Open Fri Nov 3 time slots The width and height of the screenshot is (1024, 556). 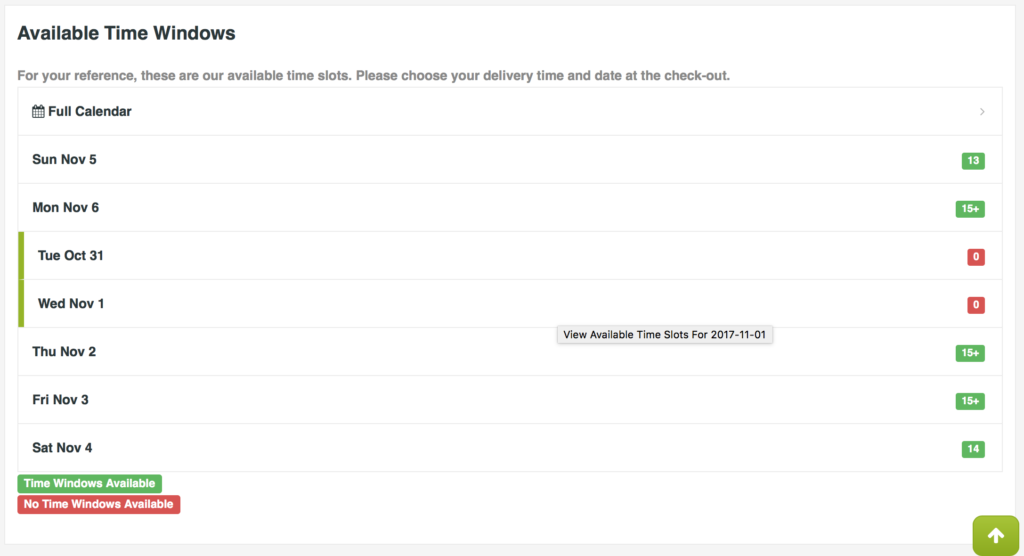click(61, 400)
